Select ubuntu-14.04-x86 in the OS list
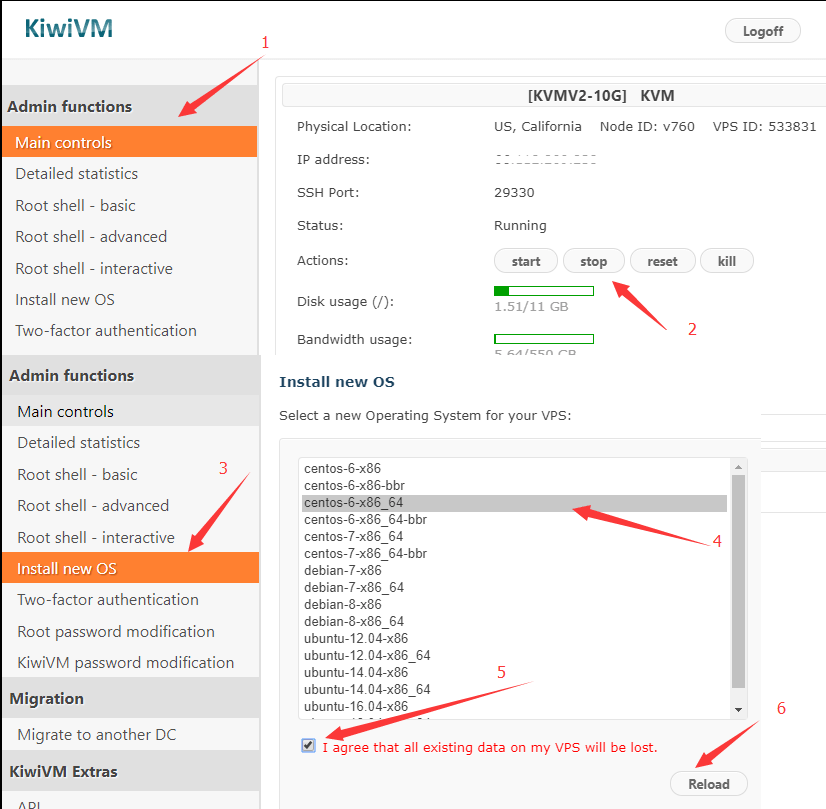The width and height of the screenshot is (826, 809). (x=514, y=673)
